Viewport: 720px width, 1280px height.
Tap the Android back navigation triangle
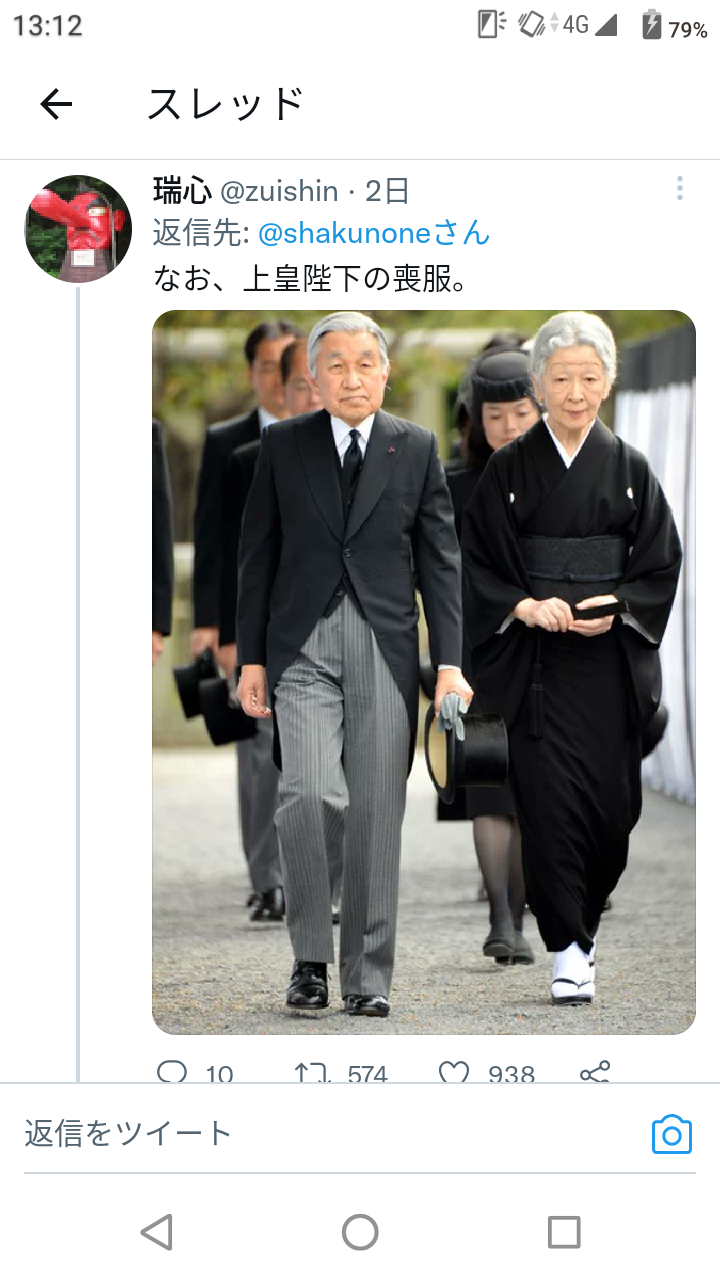coord(156,1232)
